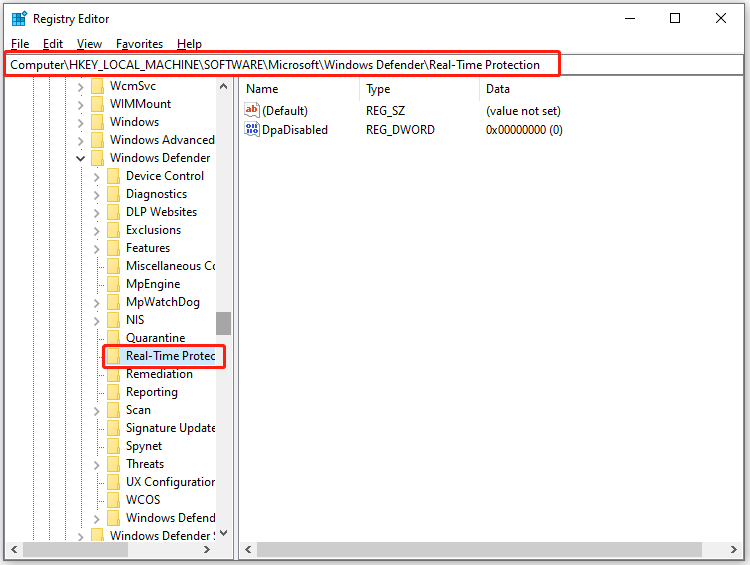The width and height of the screenshot is (750, 565).
Task: Expand the NIS subkey
Action: (97, 321)
